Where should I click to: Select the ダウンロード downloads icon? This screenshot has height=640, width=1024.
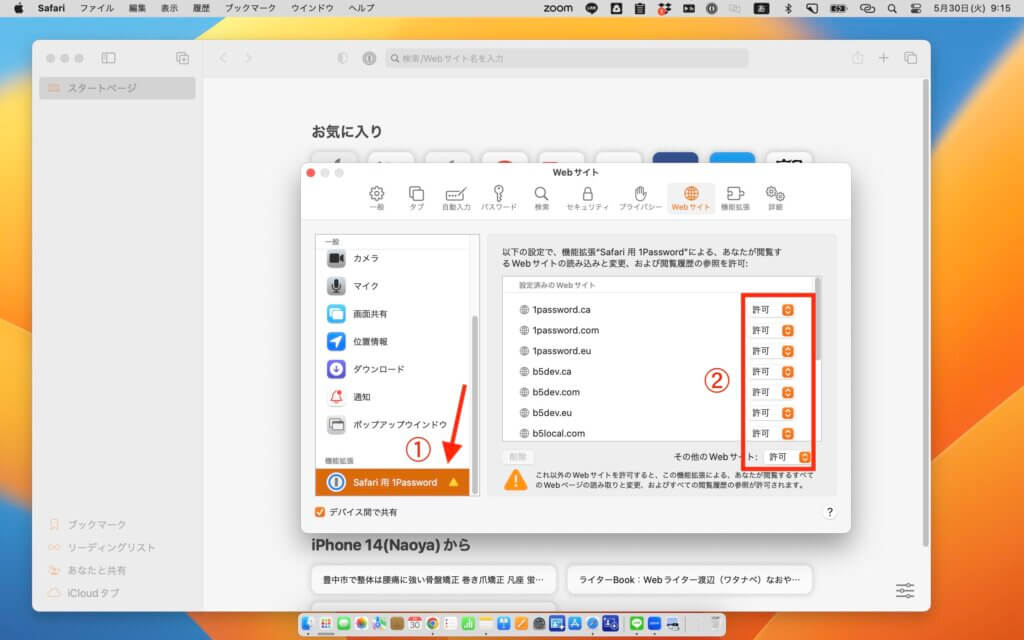tap(336, 369)
